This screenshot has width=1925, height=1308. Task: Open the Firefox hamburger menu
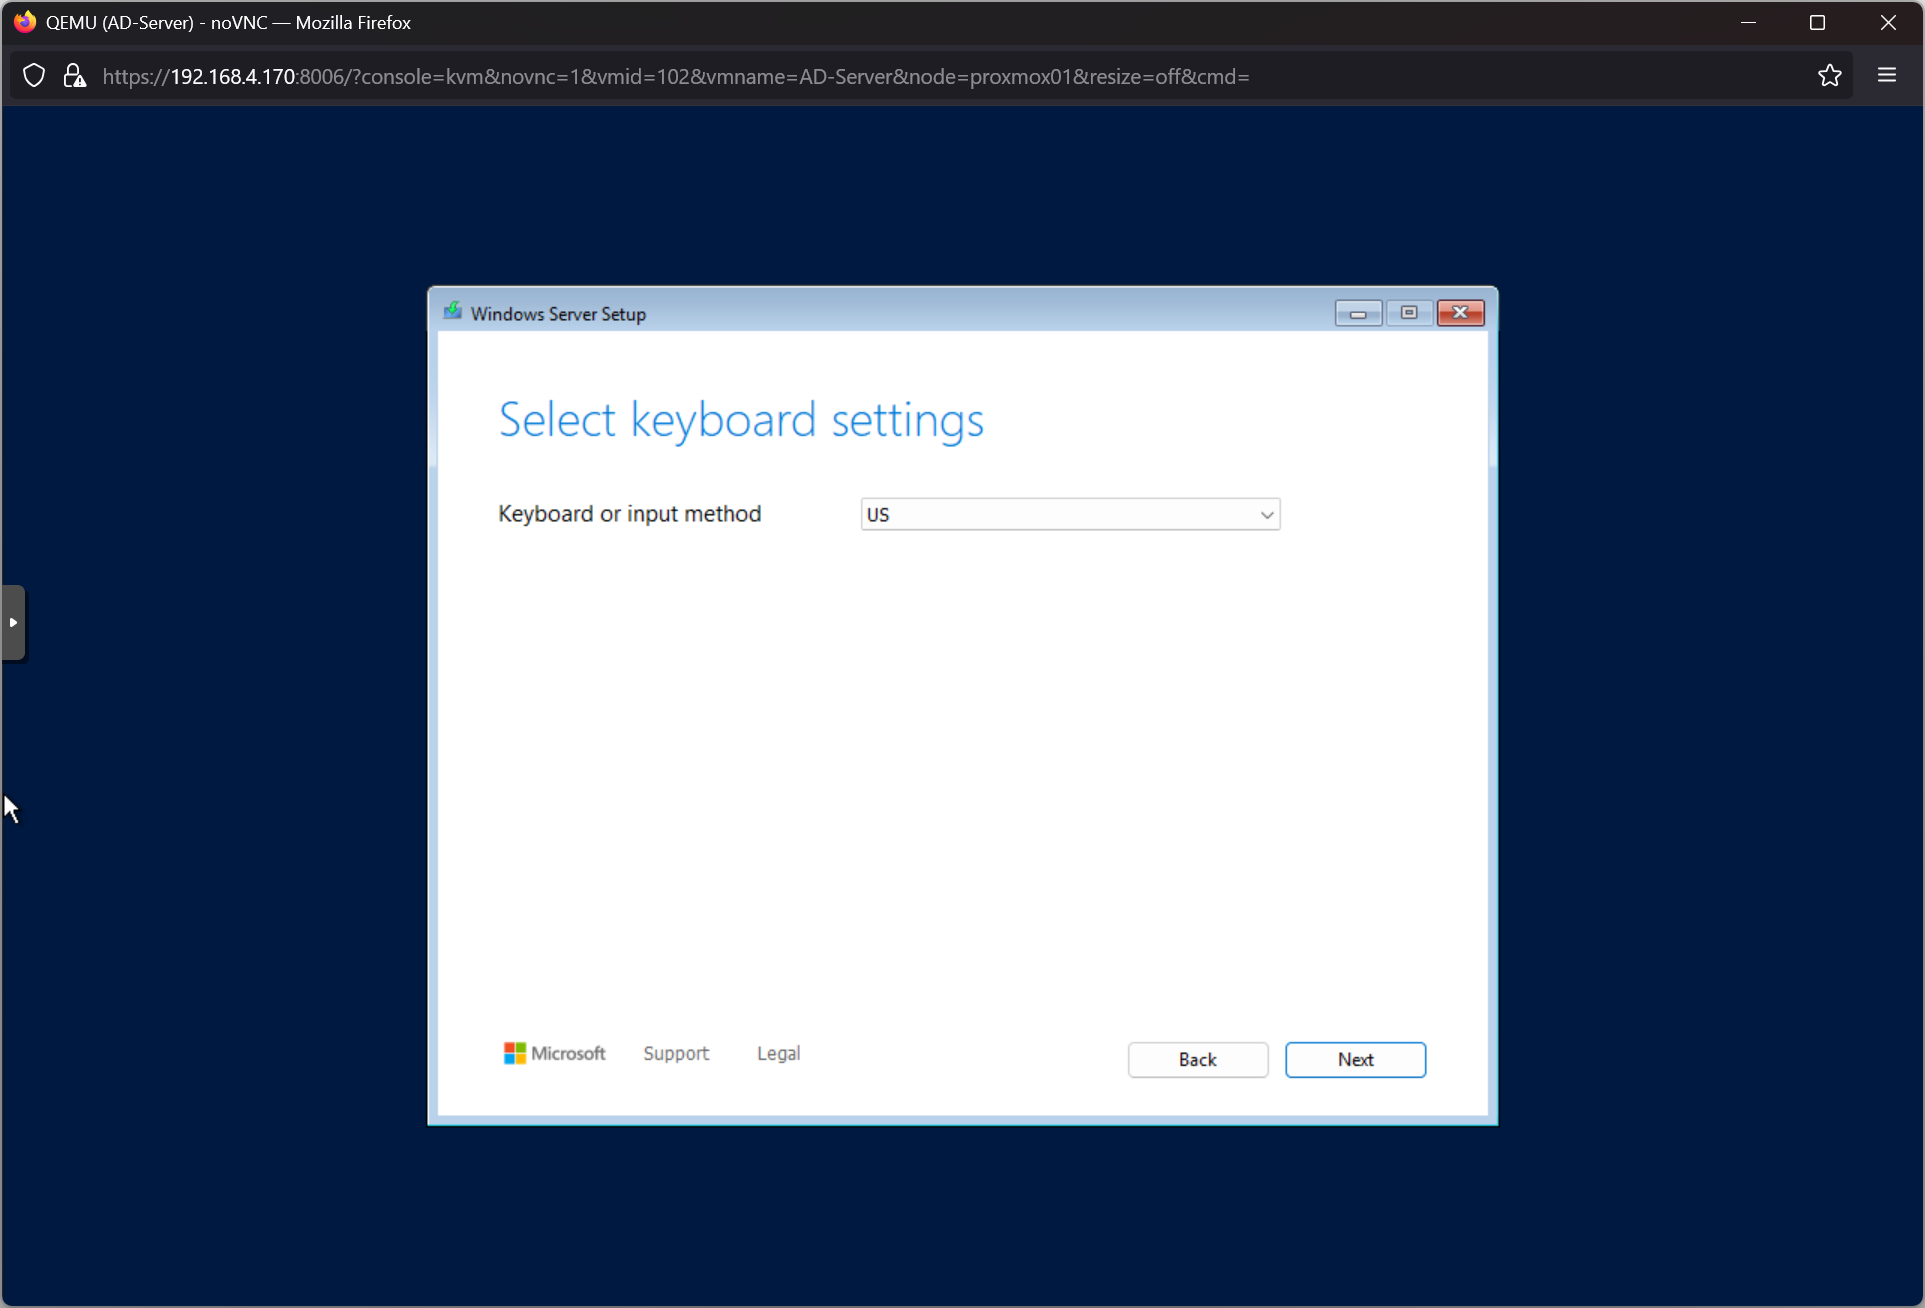tap(1886, 76)
